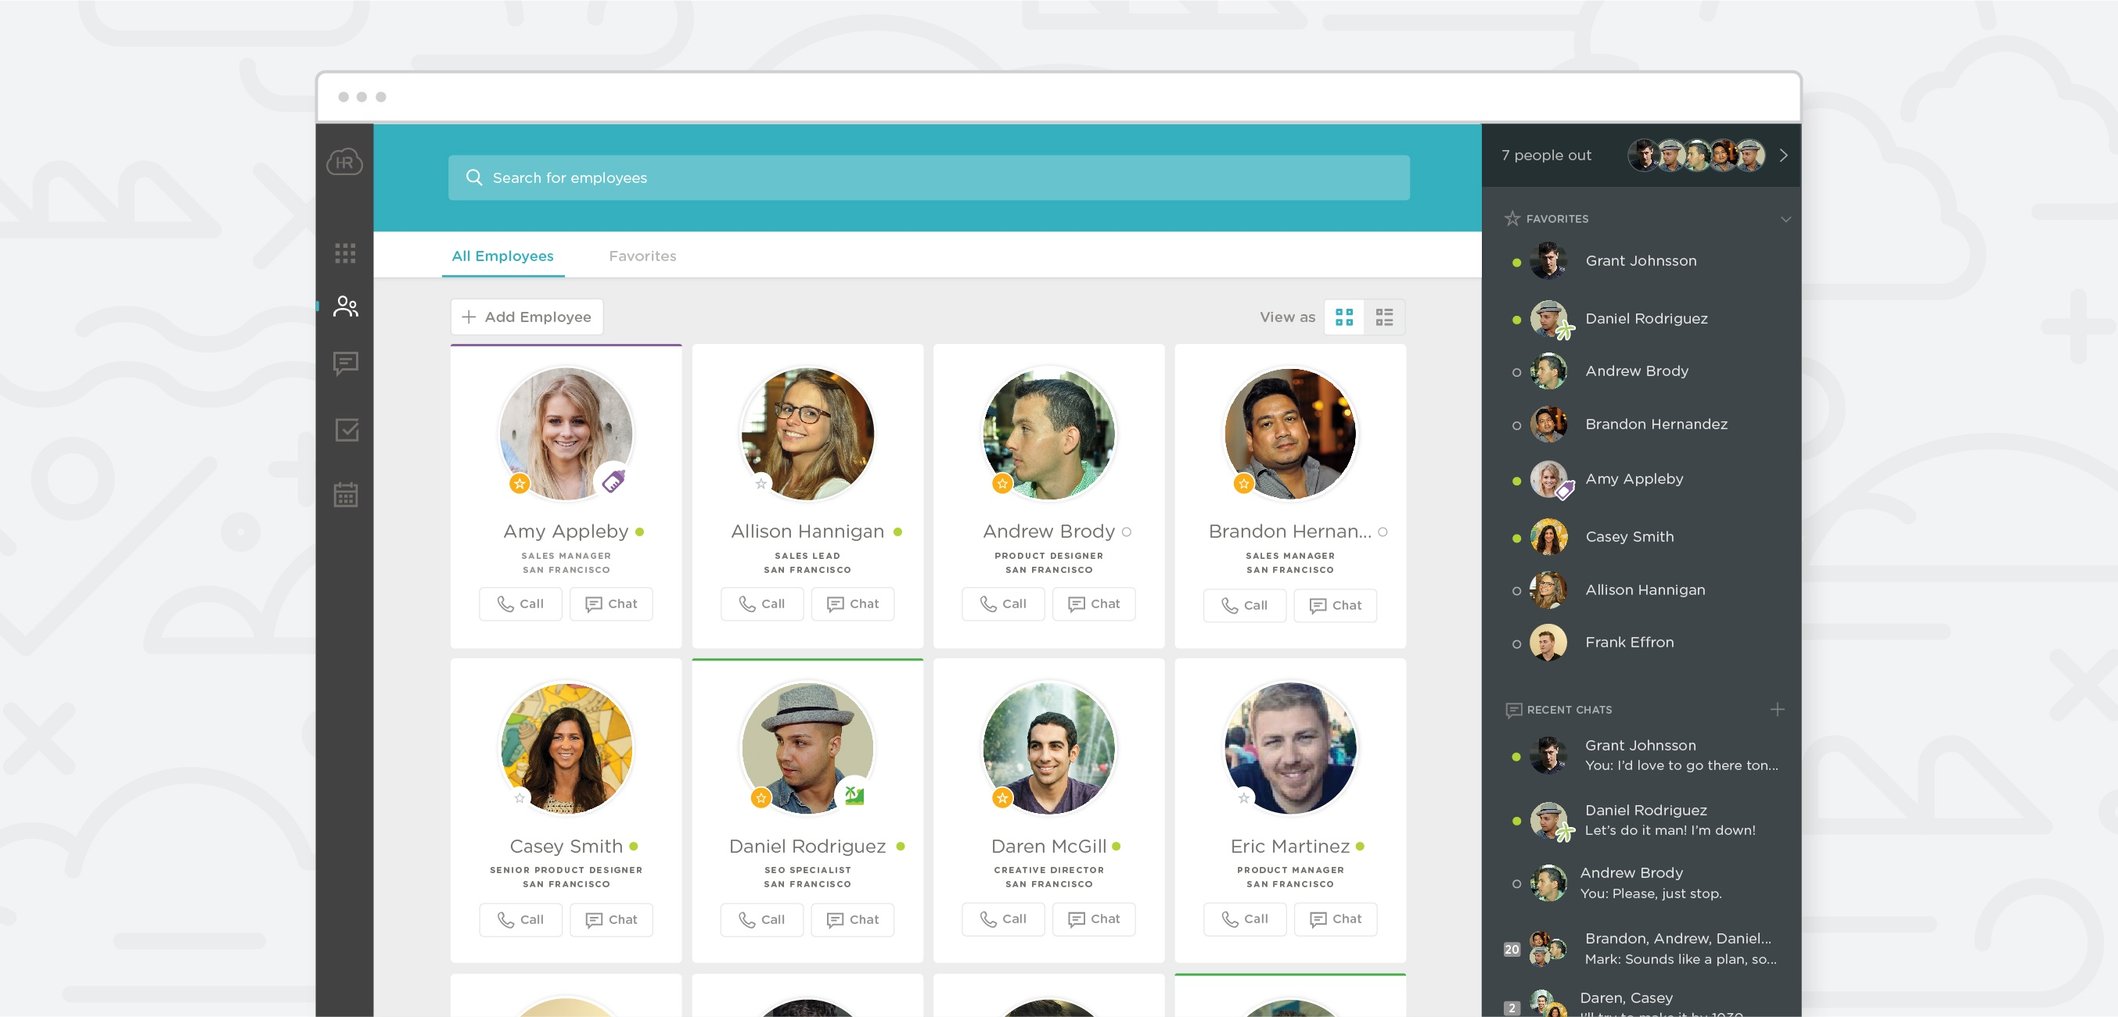The width and height of the screenshot is (2118, 1017).
Task: Toggle the favorite star on Allison Hannigan's card
Action: (761, 483)
